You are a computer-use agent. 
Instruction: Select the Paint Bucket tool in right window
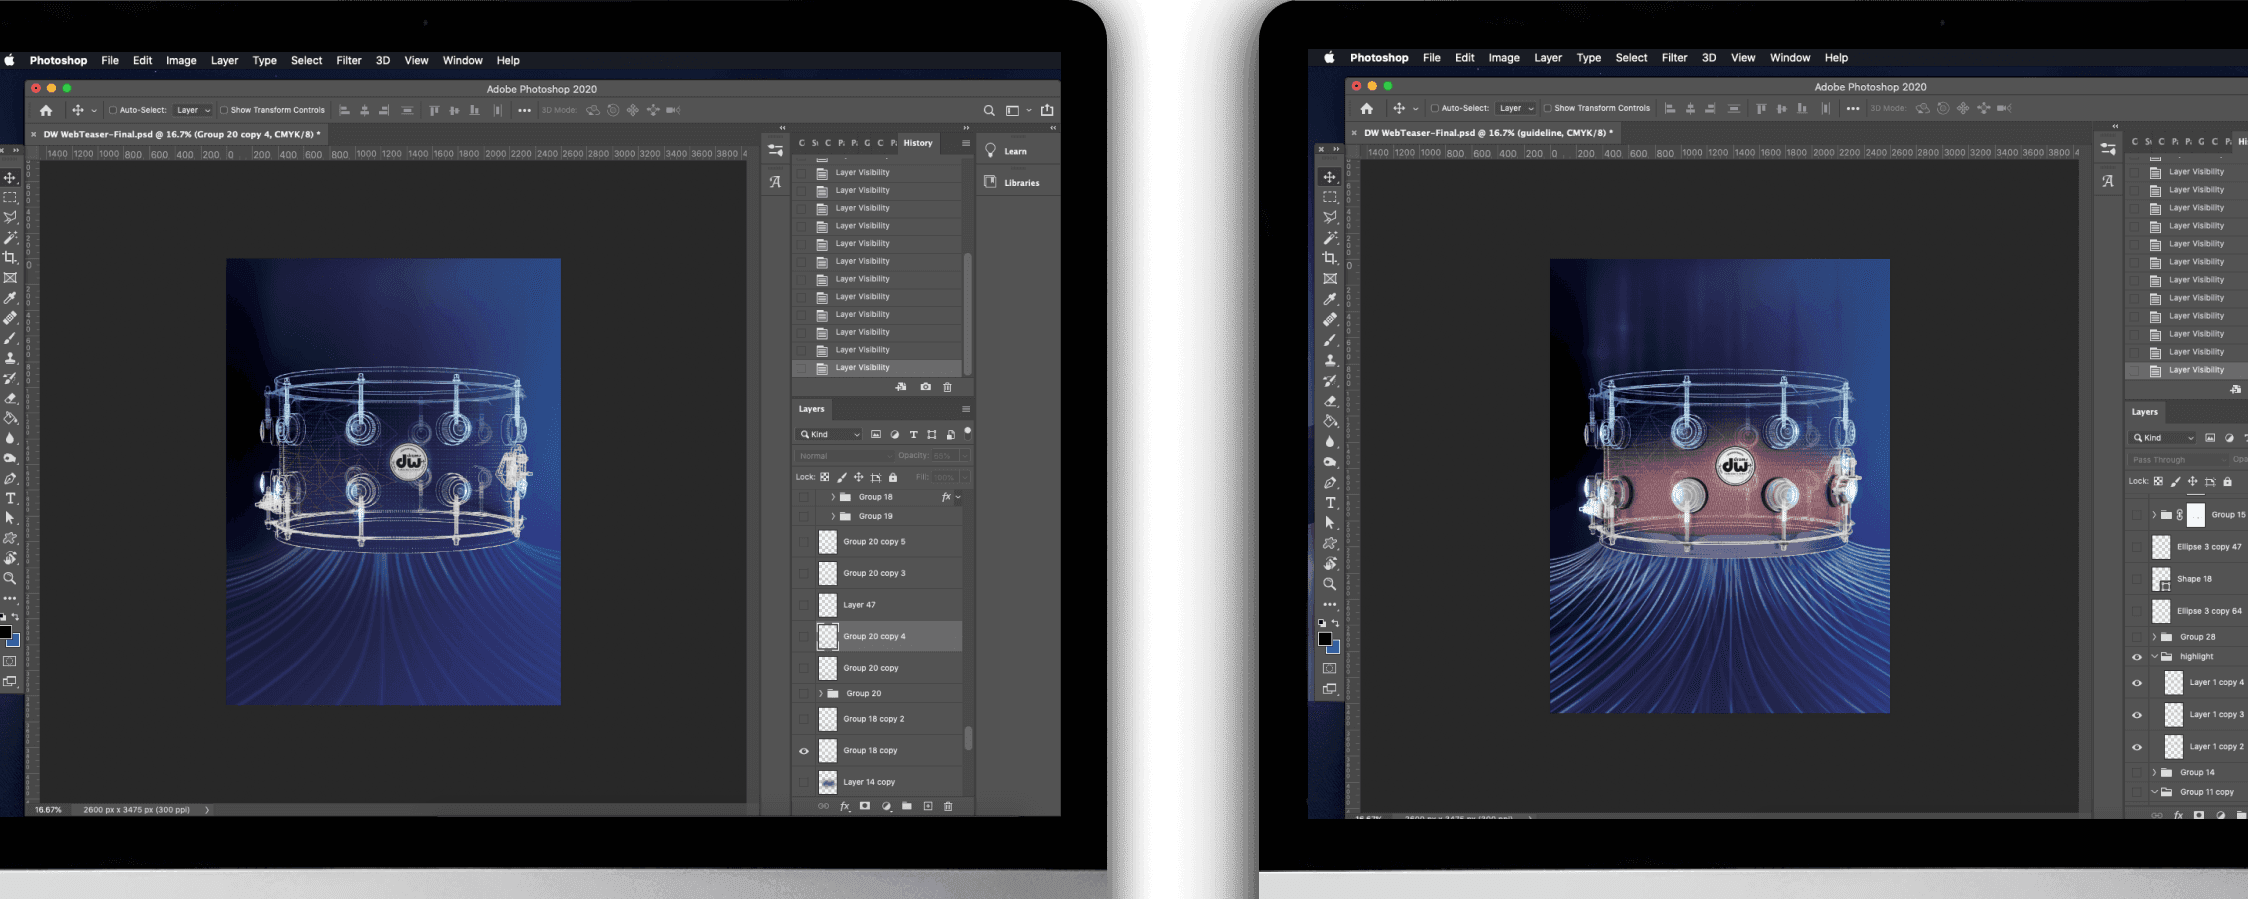[1330, 421]
